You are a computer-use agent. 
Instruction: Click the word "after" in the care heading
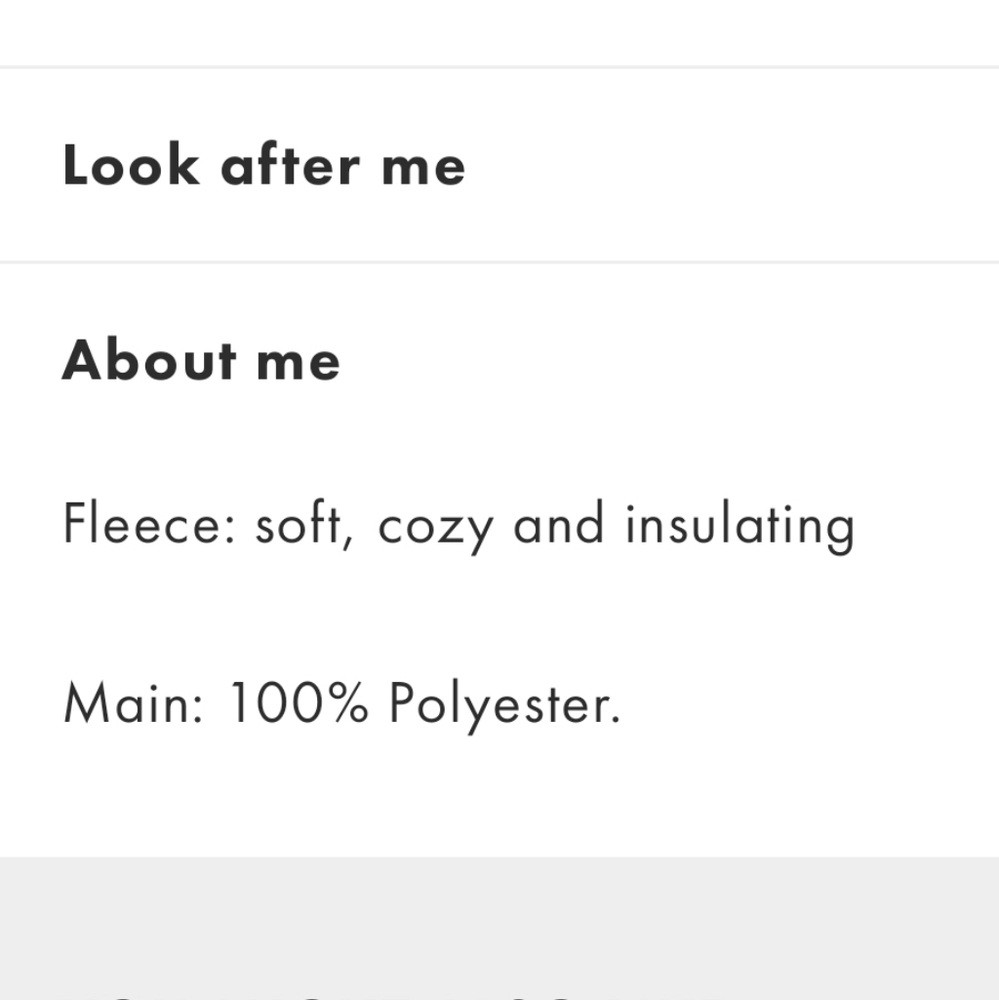pyautogui.click(x=290, y=165)
